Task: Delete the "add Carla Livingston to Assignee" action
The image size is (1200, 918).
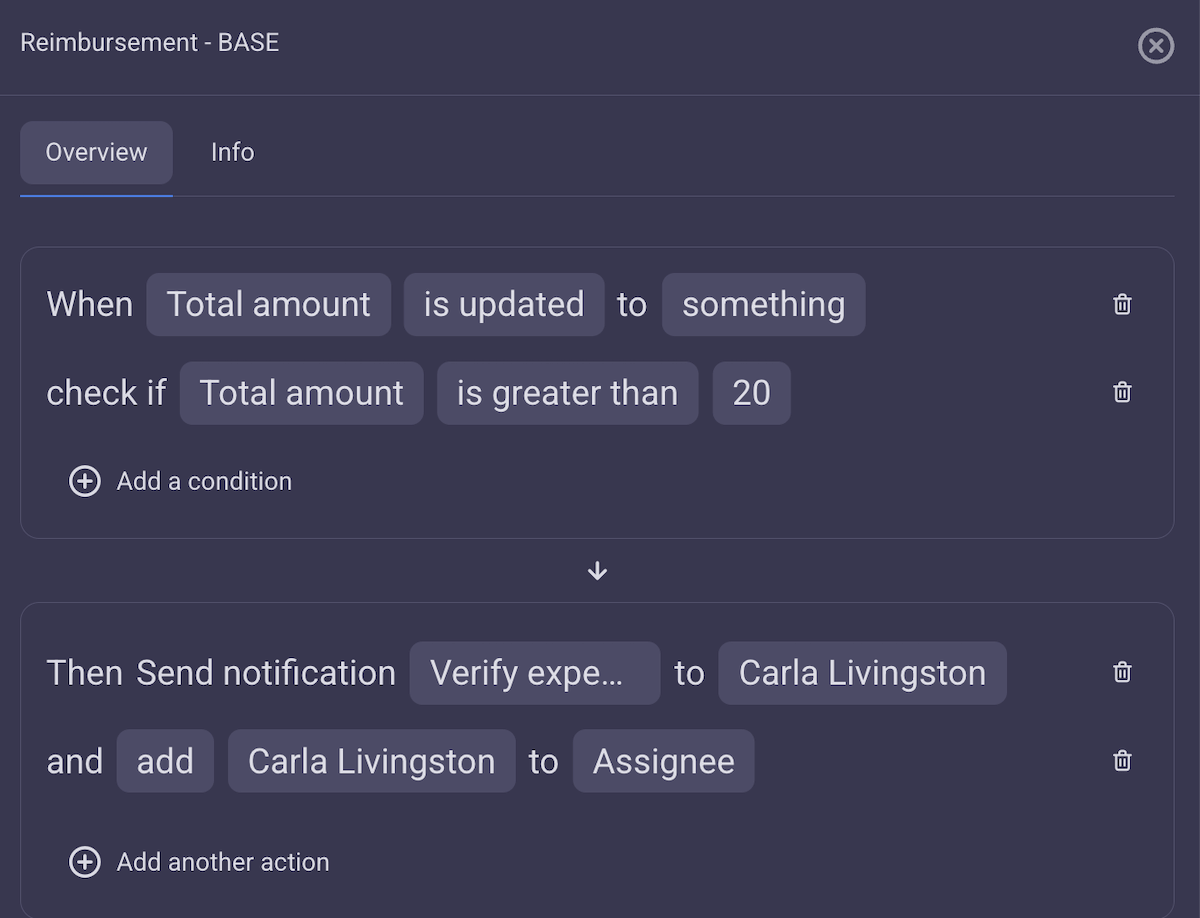Action: (x=1121, y=760)
